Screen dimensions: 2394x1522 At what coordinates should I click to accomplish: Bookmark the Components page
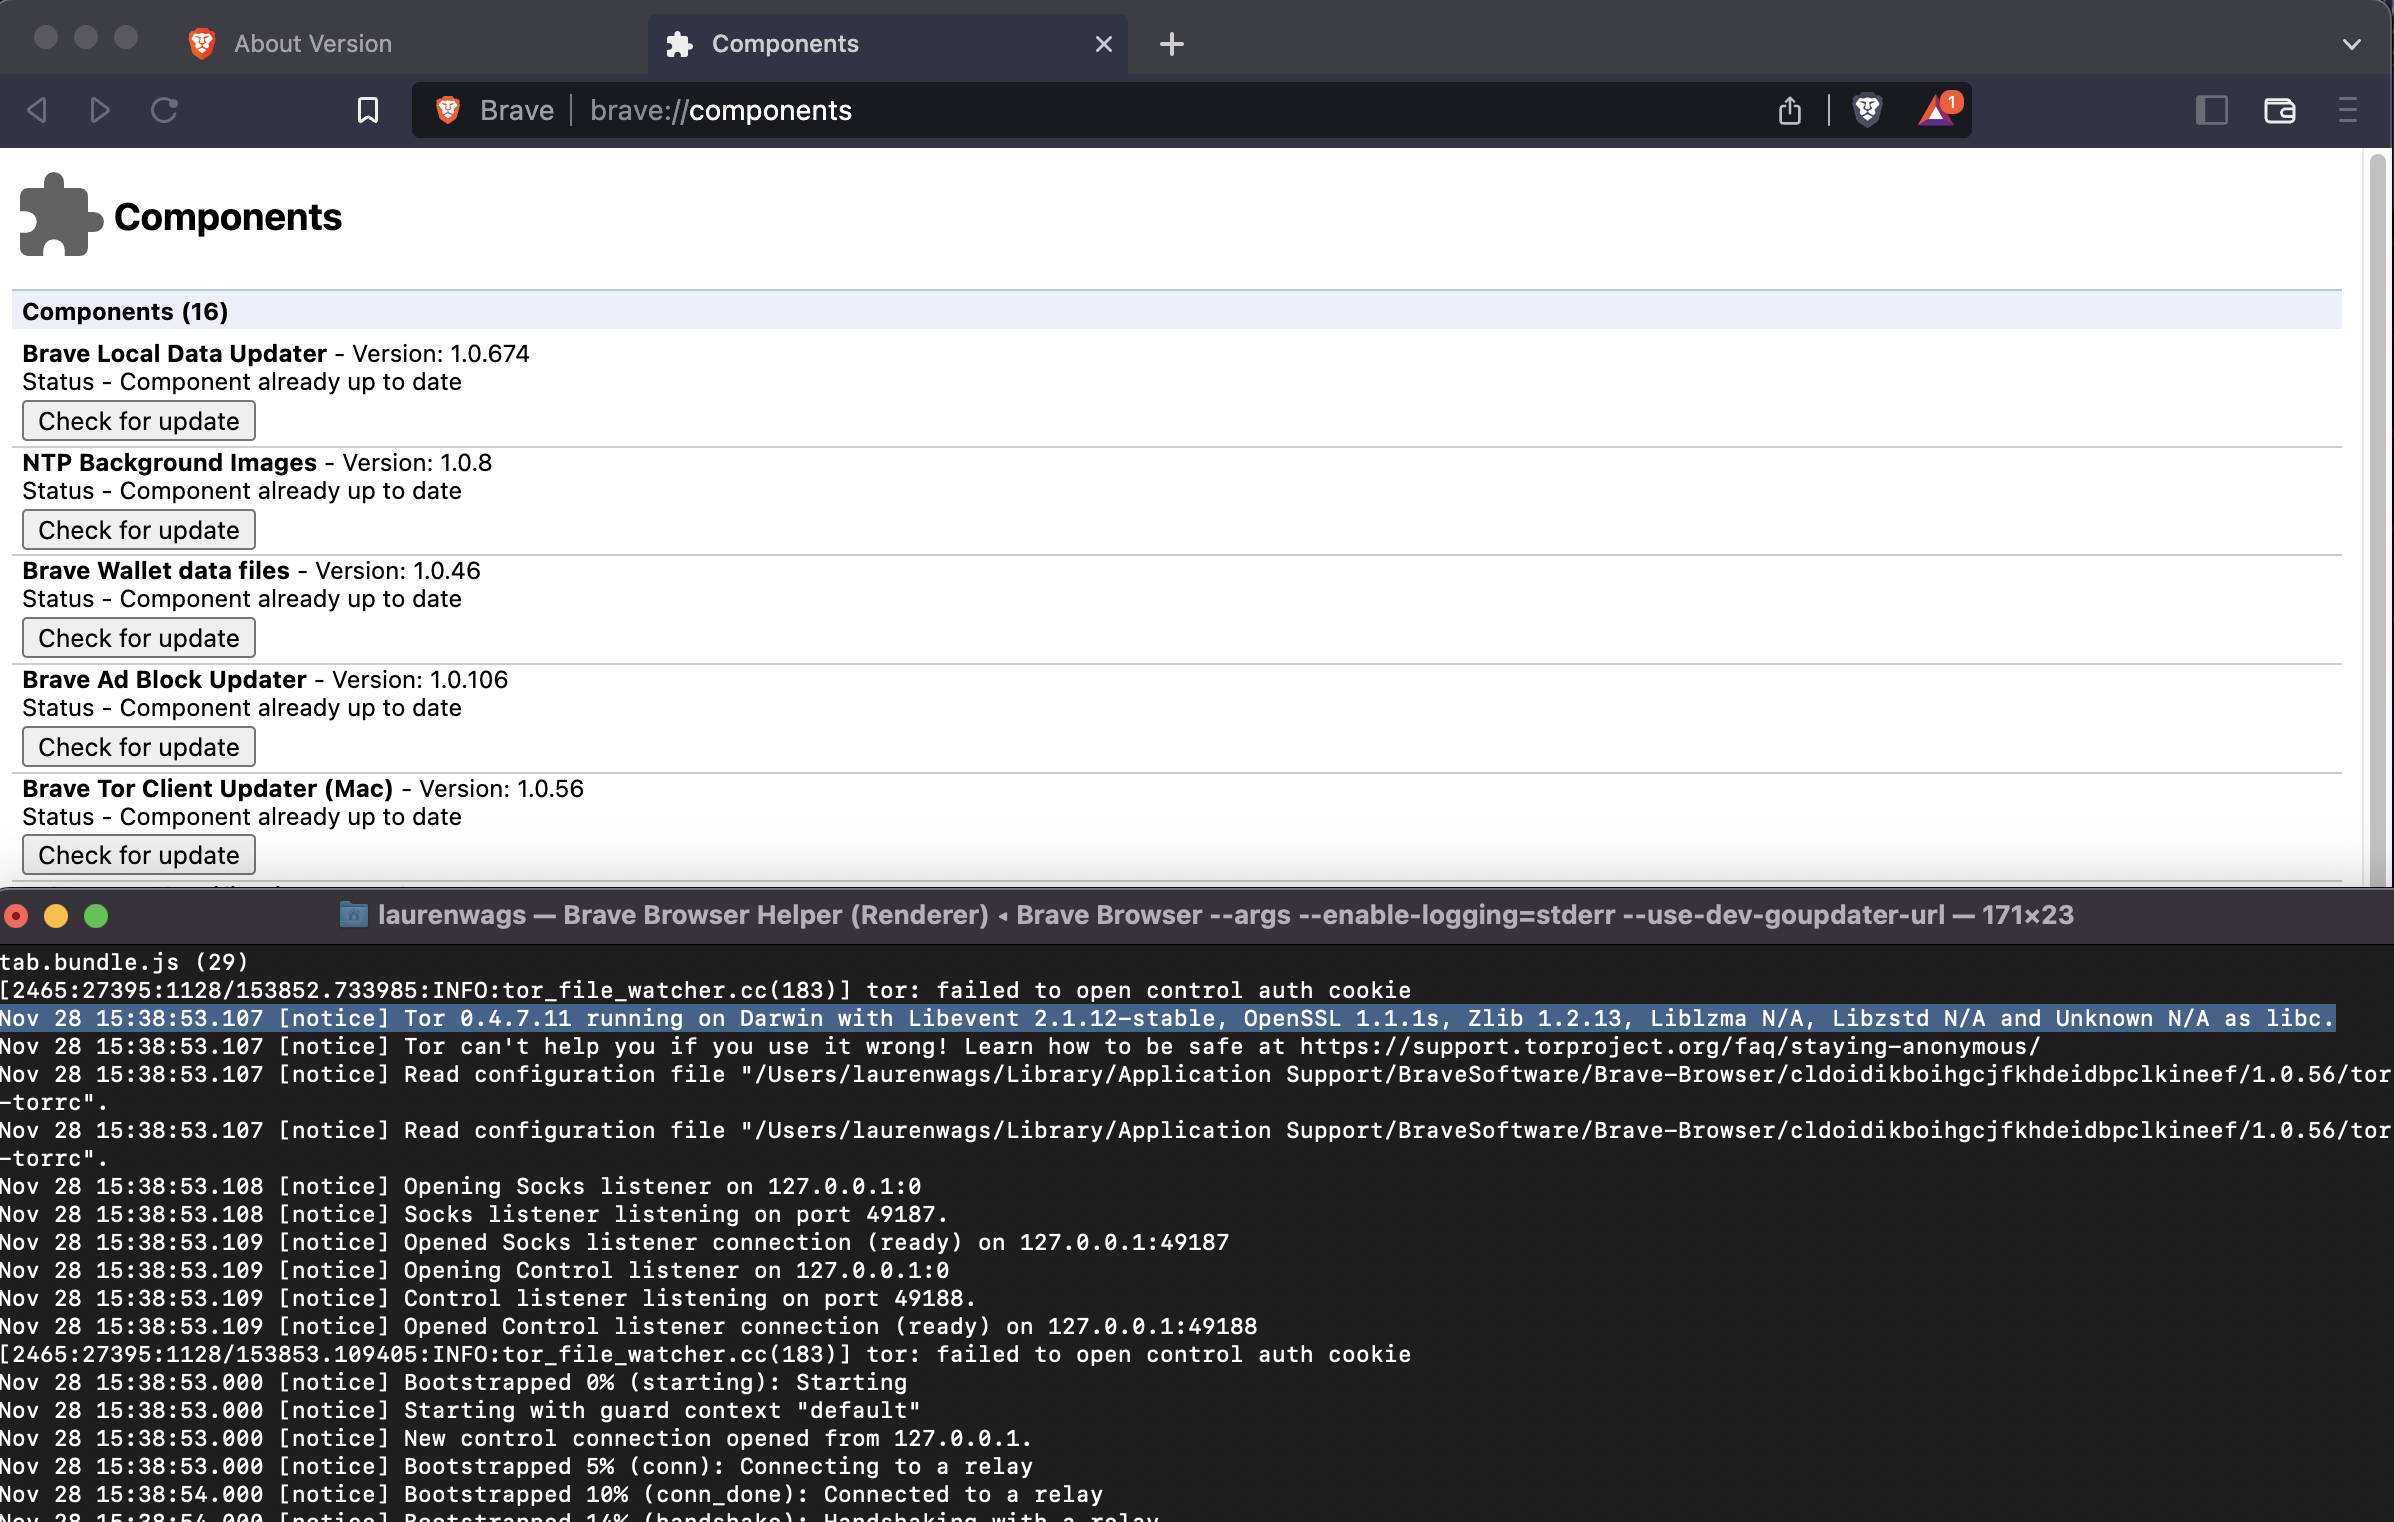367,110
